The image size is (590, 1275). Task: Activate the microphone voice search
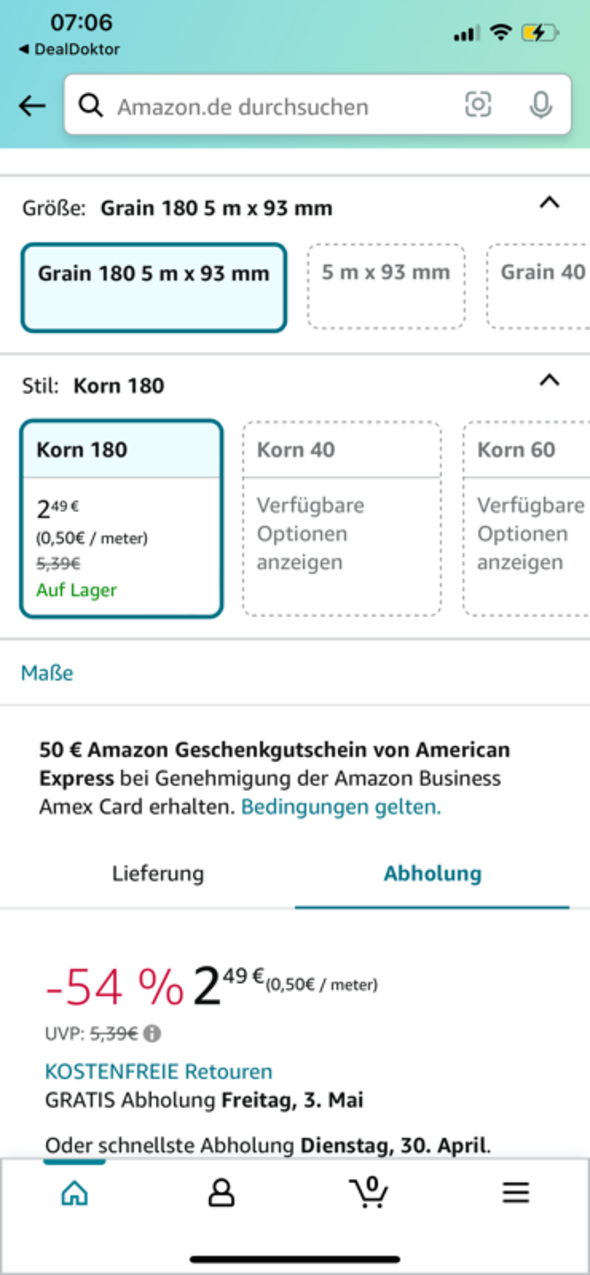click(539, 105)
